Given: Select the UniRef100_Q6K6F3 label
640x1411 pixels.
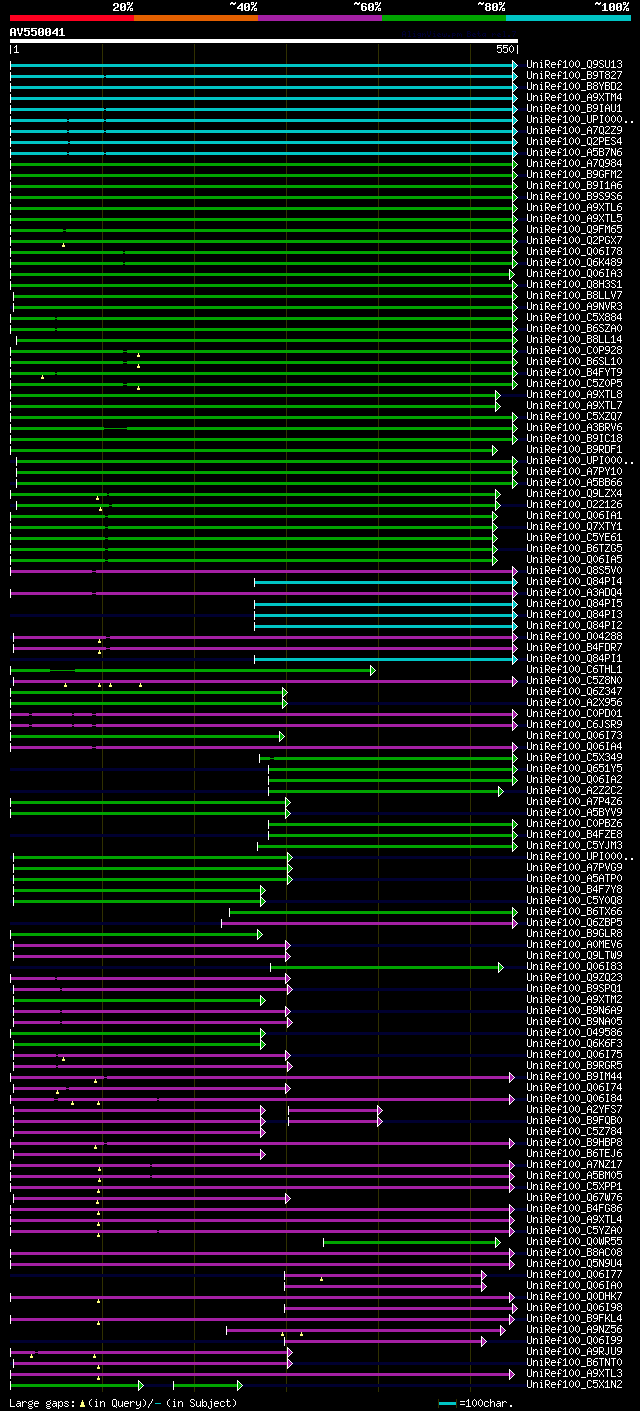Looking at the screenshot, I should click(x=574, y=1043).
